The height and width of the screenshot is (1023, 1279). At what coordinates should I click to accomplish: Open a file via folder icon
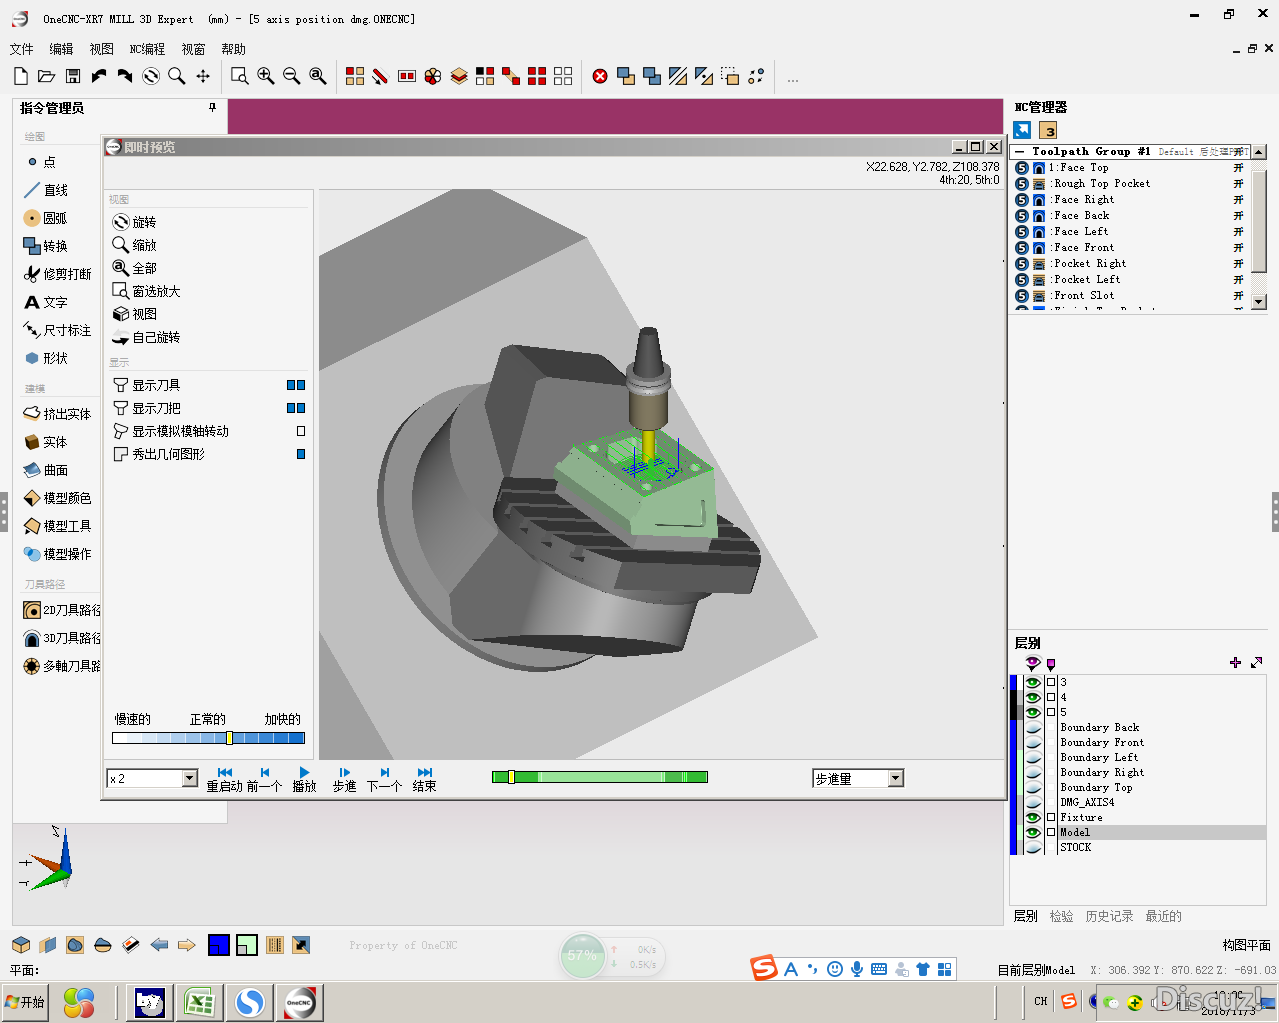tap(46, 76)
